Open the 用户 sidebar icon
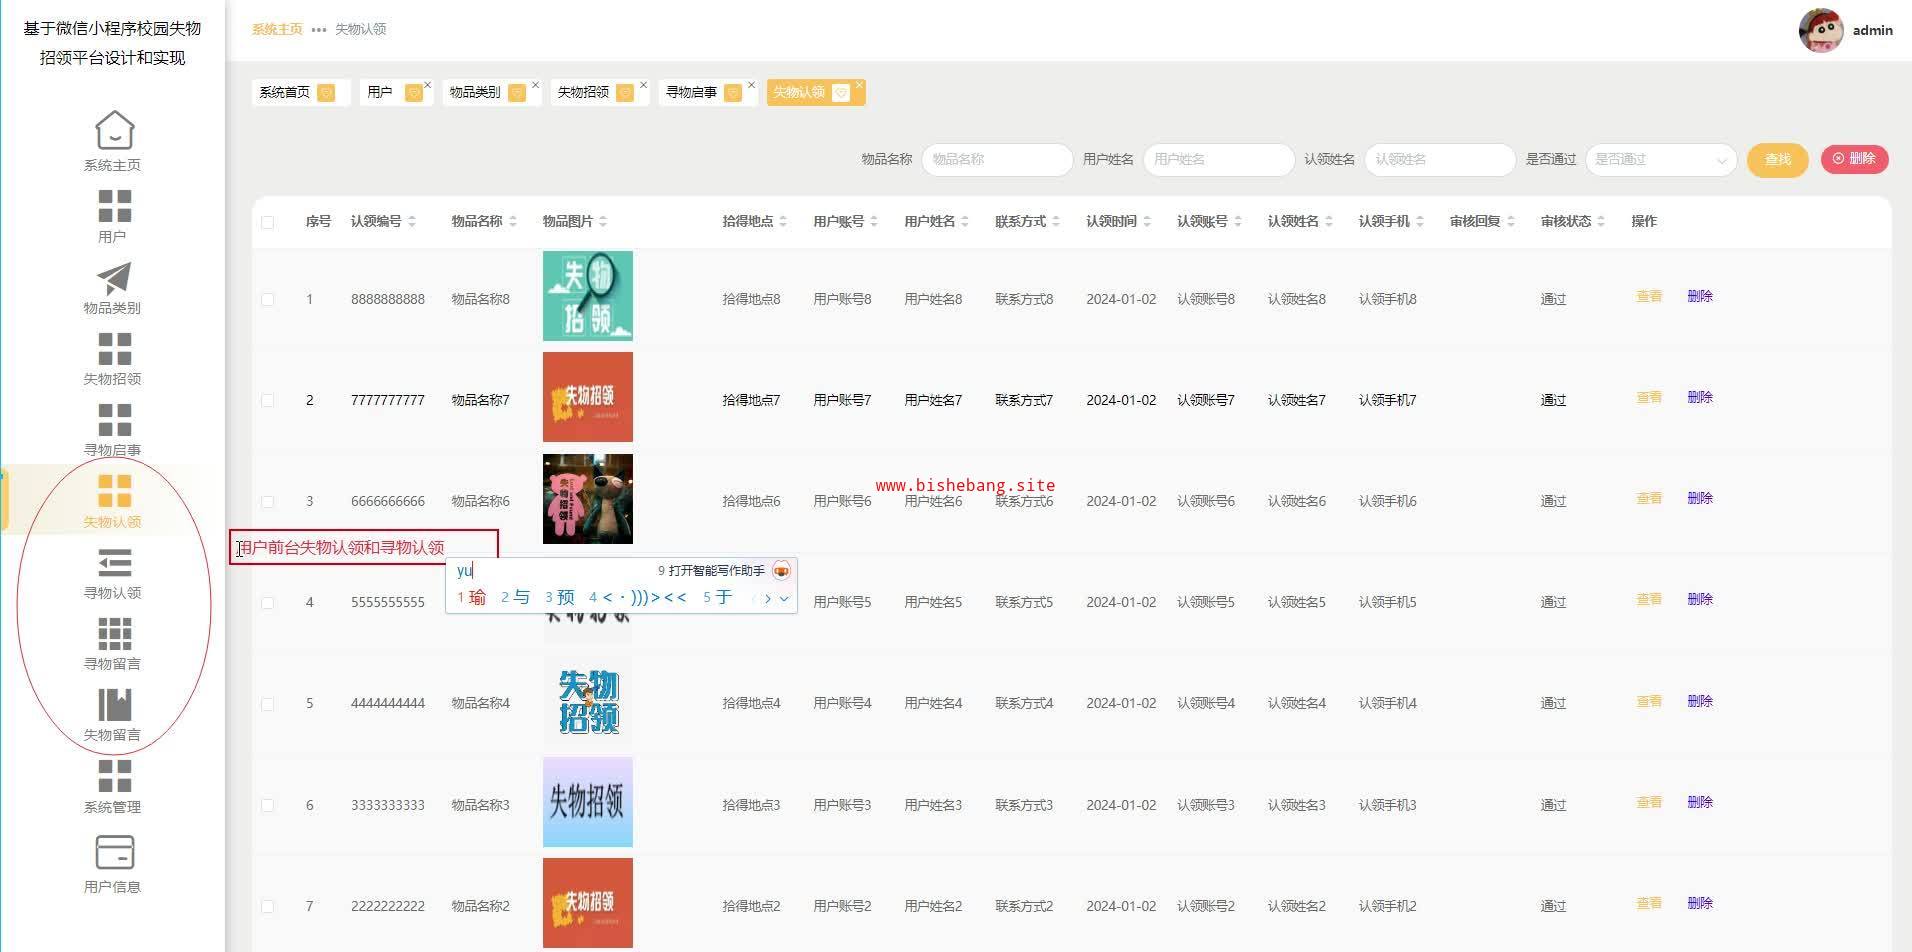The height and width of the screenshot is (952, 1912). (114, 207)
